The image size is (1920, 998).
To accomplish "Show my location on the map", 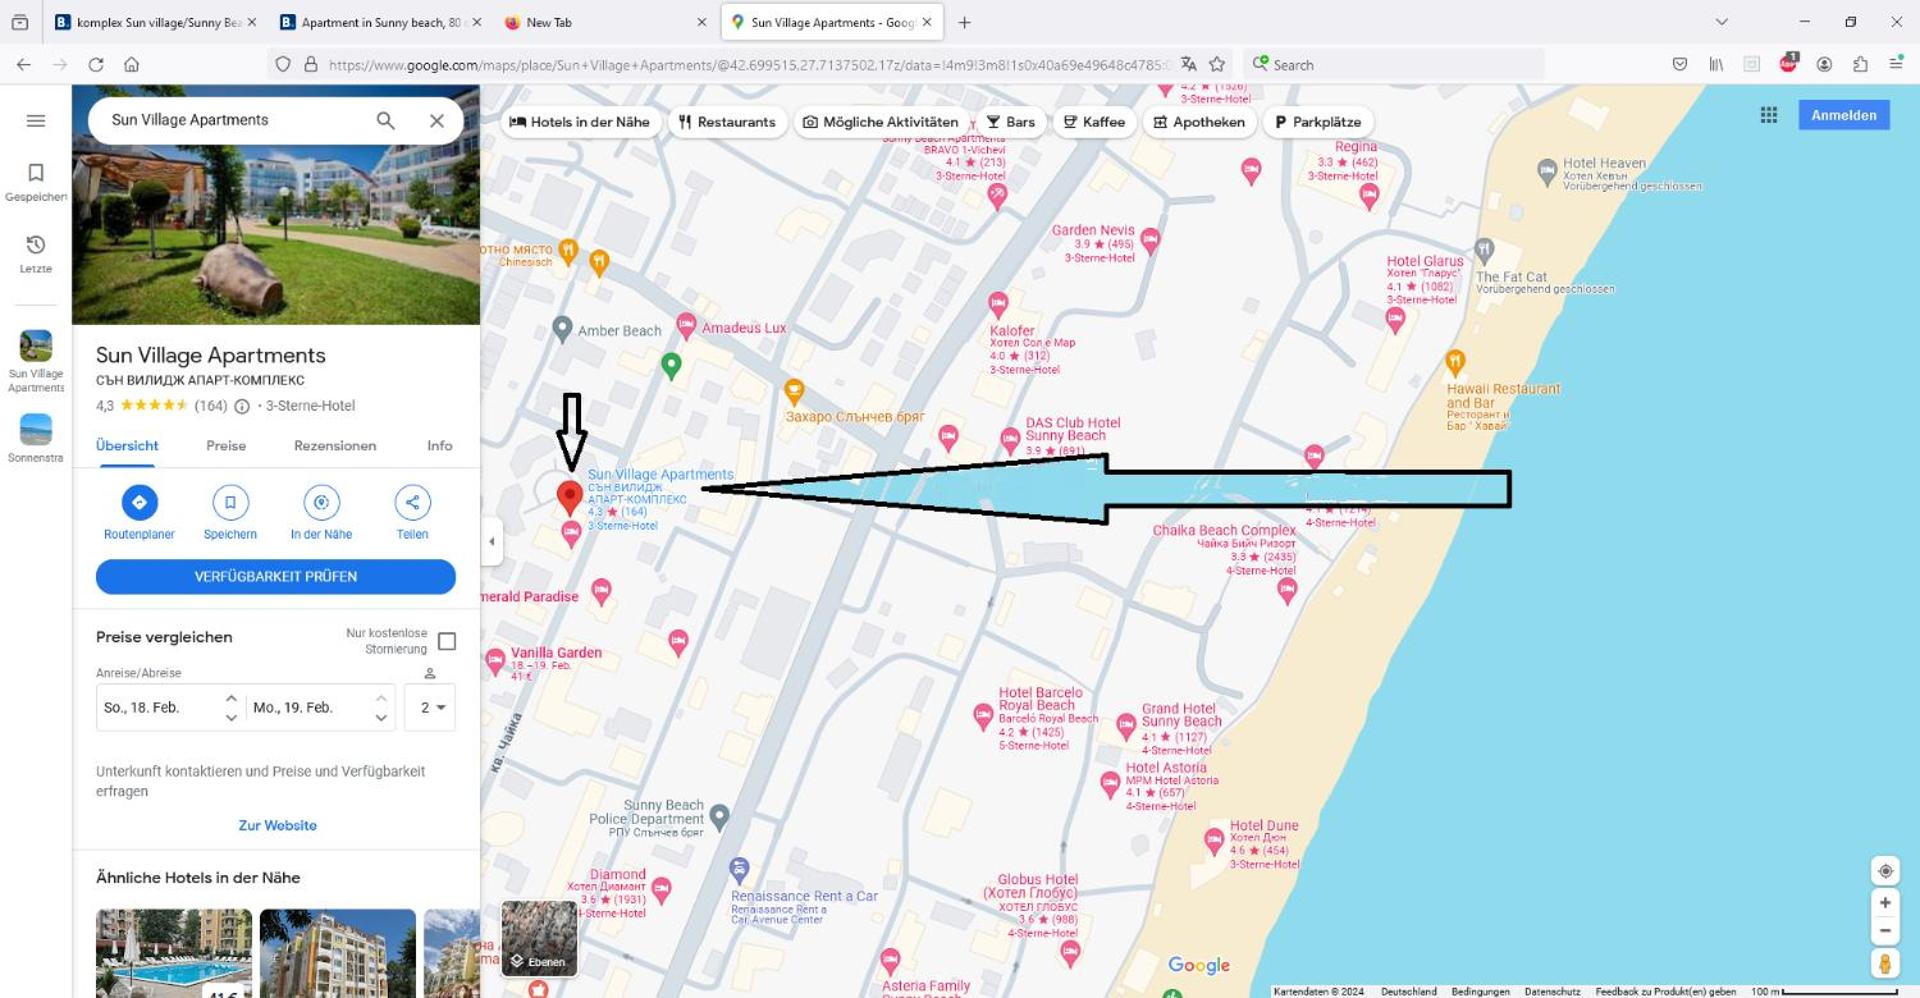I will 1884,870.
